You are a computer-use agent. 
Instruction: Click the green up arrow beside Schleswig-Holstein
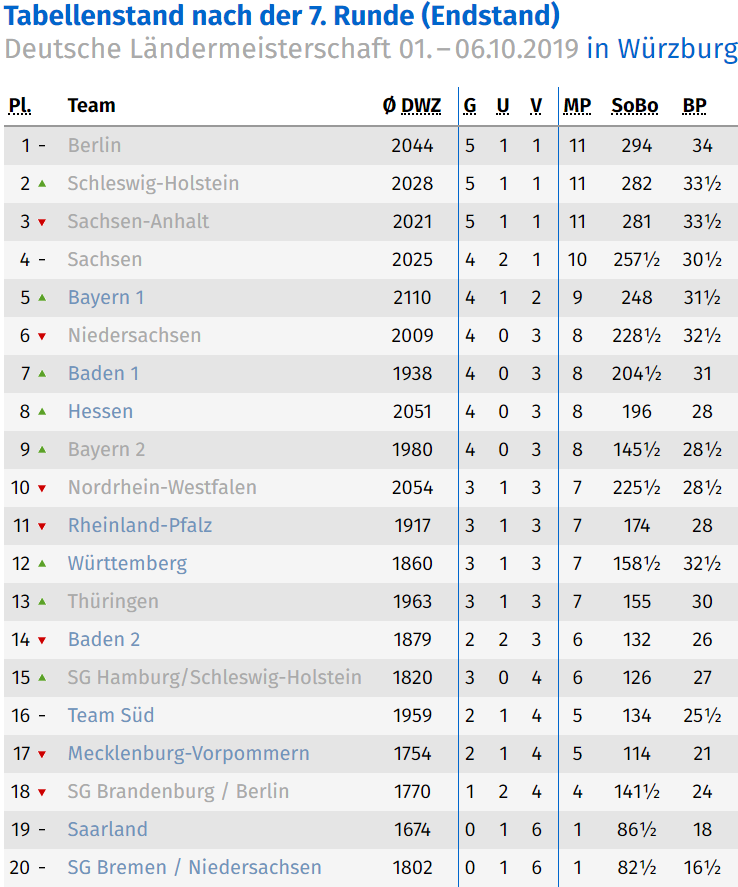(x=42, y=183)
